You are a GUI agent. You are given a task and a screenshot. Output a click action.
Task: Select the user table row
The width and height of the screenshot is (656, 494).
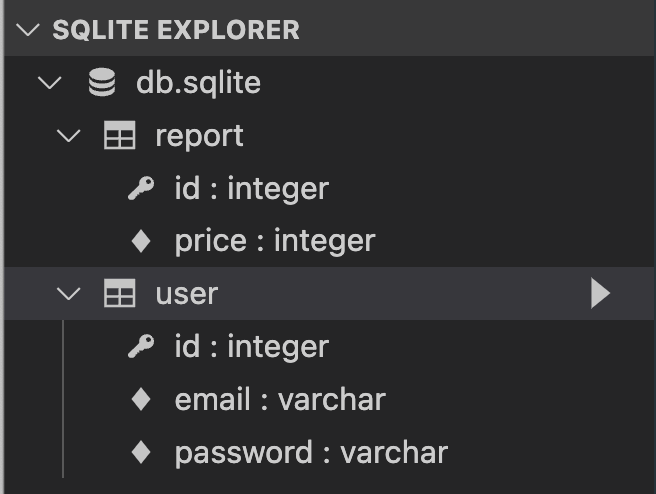pyautogui.click(x=329, y=293)
